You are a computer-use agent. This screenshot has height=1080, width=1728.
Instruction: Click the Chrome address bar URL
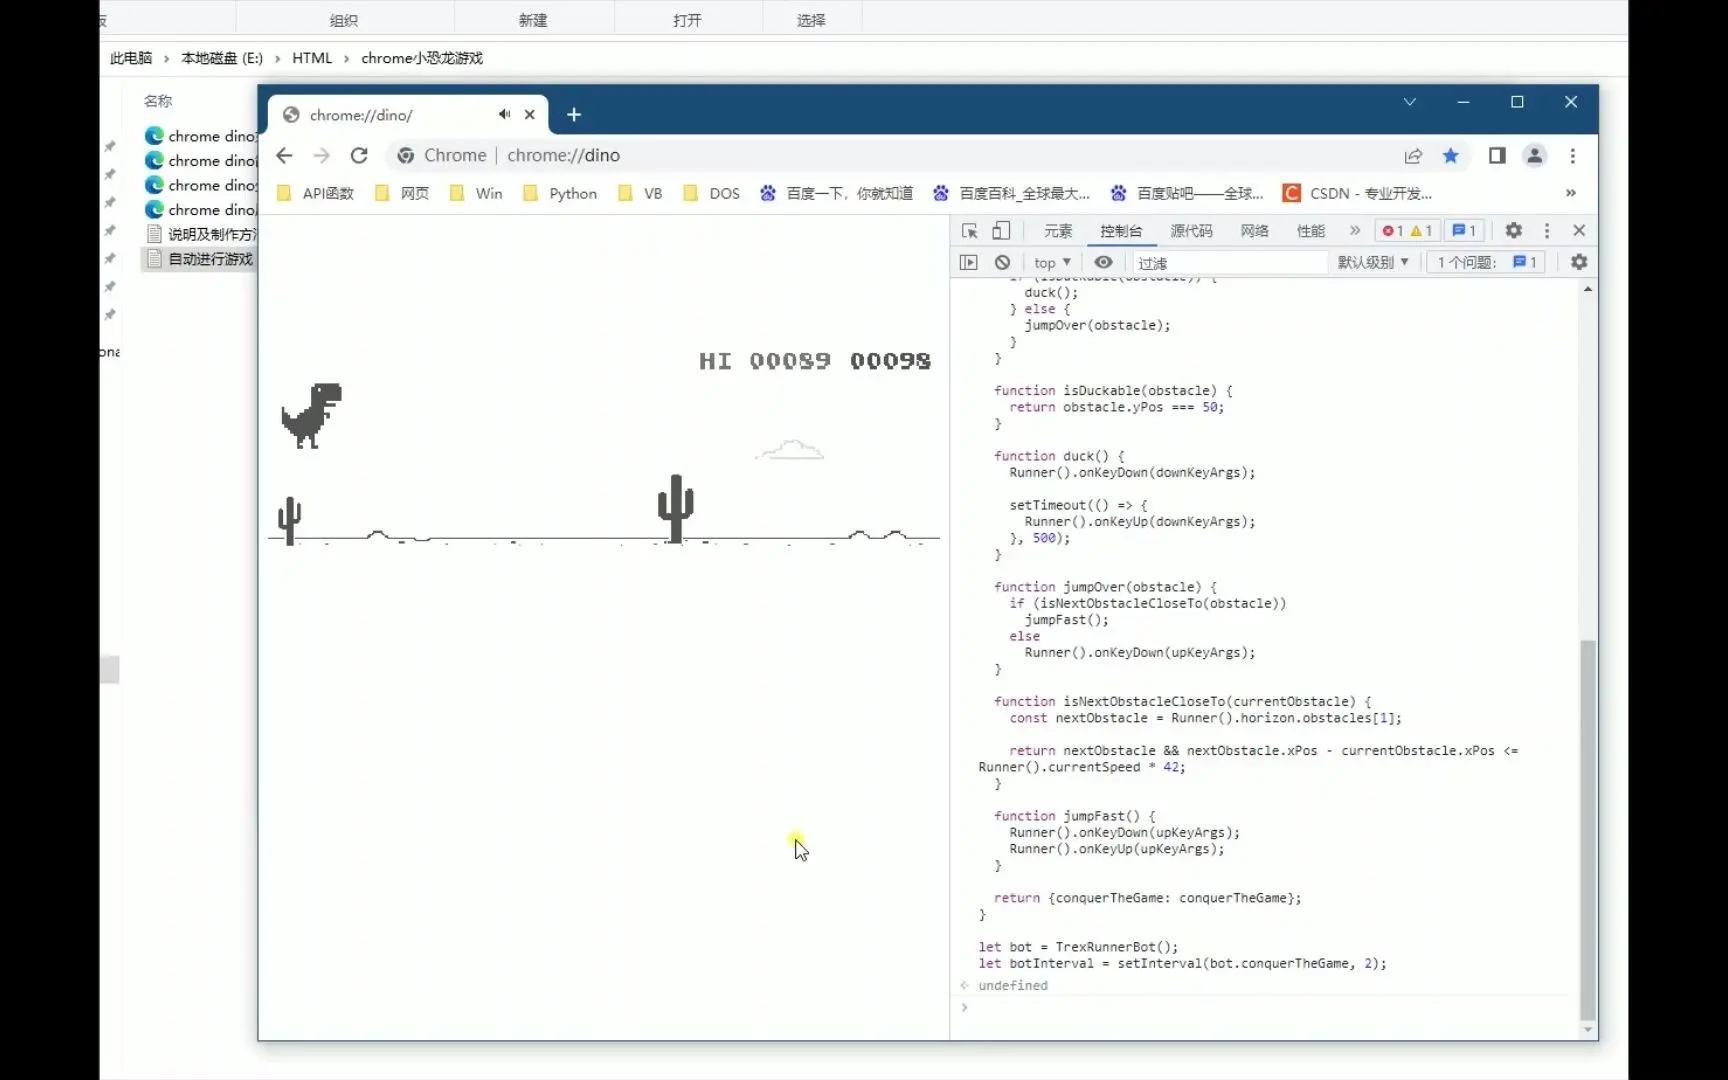pos(564,155)
